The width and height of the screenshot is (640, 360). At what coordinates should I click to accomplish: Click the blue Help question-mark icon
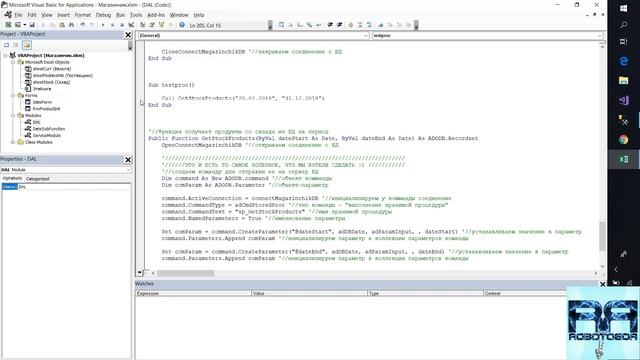[182, 25]
